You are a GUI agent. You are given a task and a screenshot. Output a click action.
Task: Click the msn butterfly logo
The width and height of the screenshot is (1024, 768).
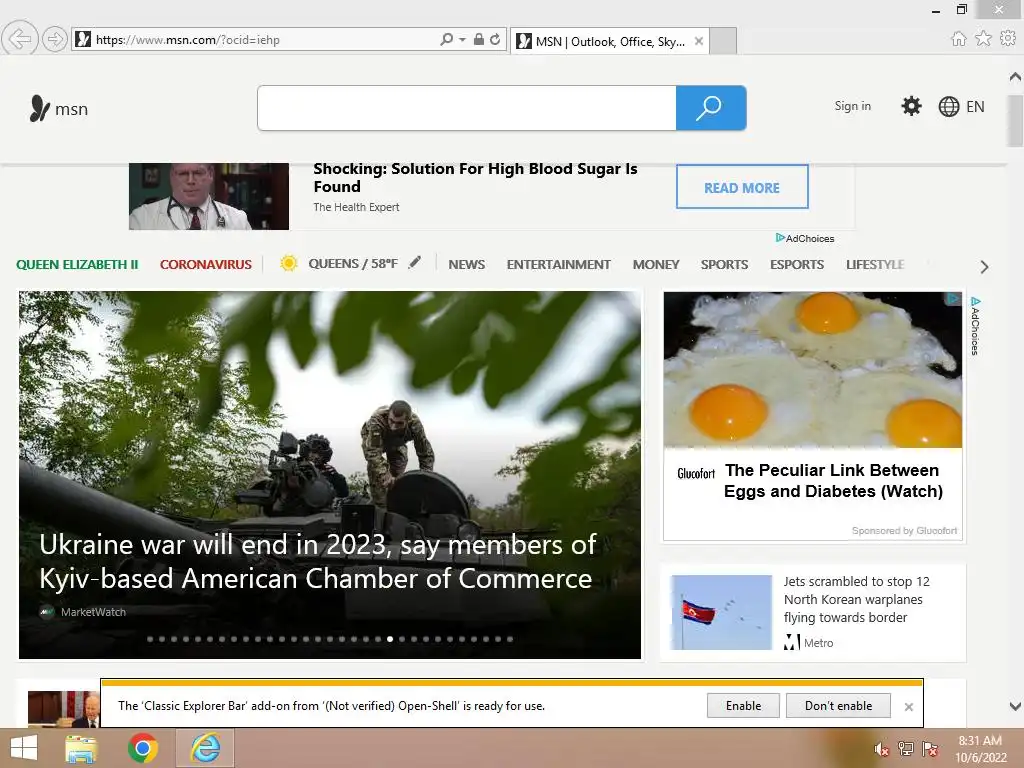[x=58, y=108]
